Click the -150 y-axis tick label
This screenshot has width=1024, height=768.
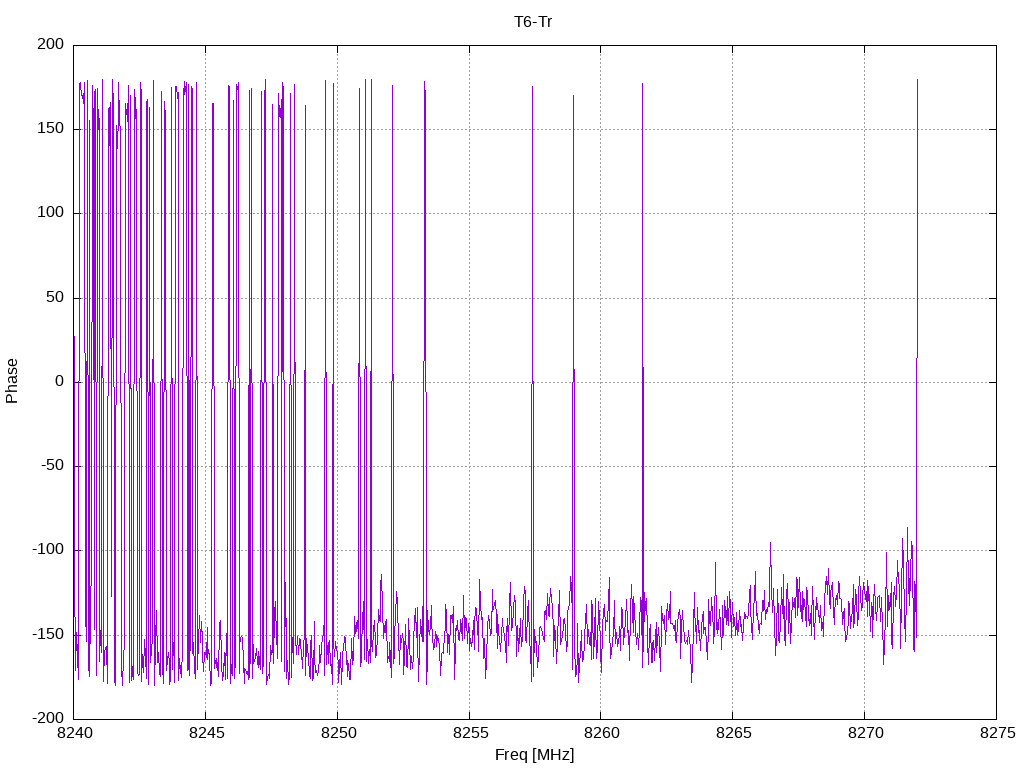47,634
